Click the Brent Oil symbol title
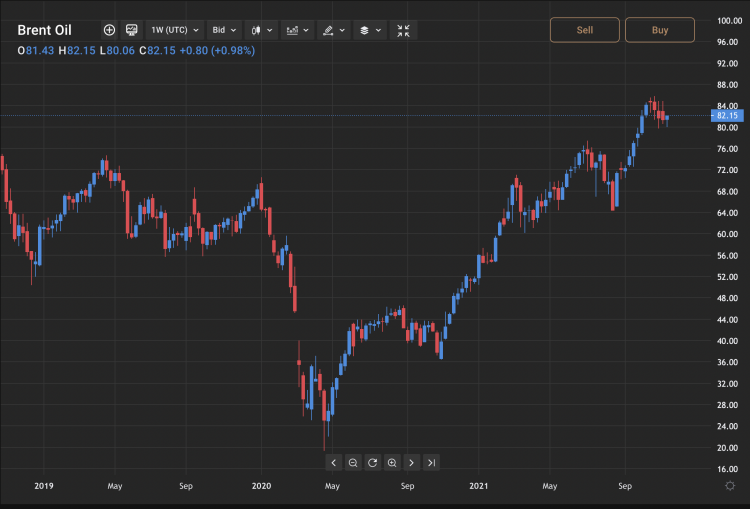The height and width of the screenshot is (509, 750). [x=44, y=30]
